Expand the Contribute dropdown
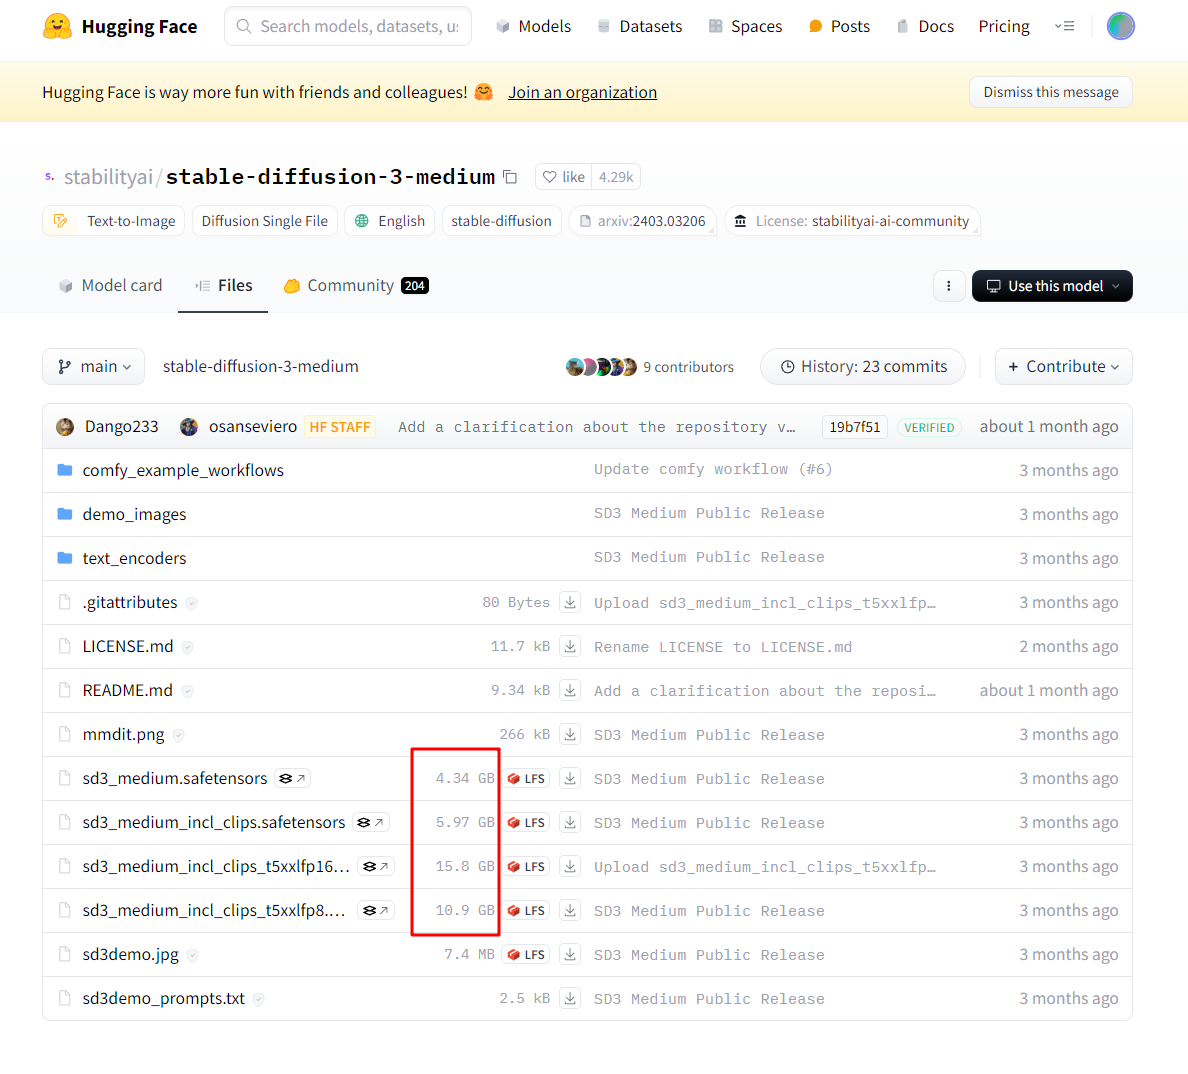This screenshot has width=1188, height=1074. coord(1063,367)
